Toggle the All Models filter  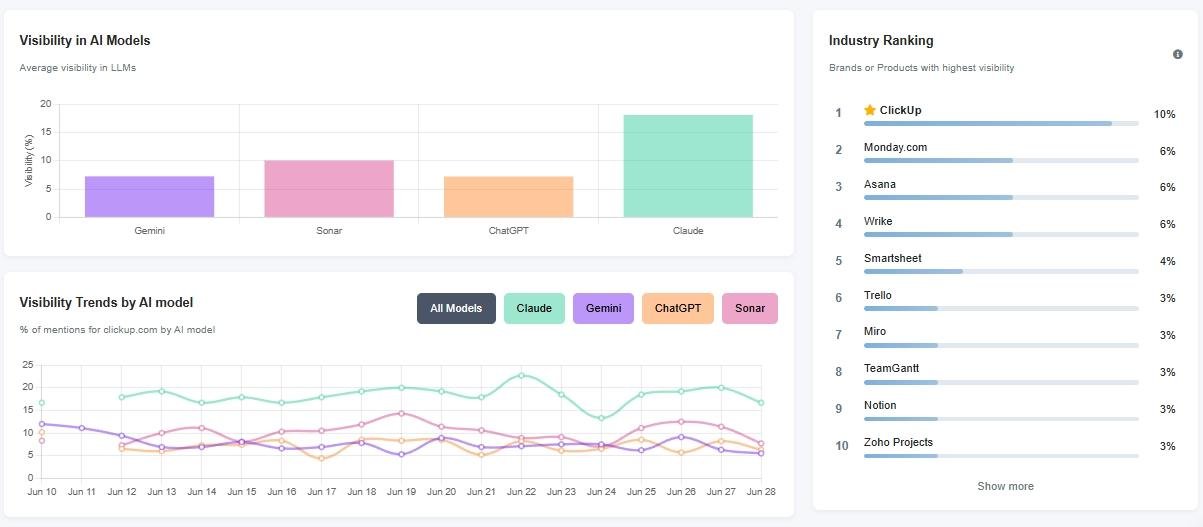[x=456, y=308]
